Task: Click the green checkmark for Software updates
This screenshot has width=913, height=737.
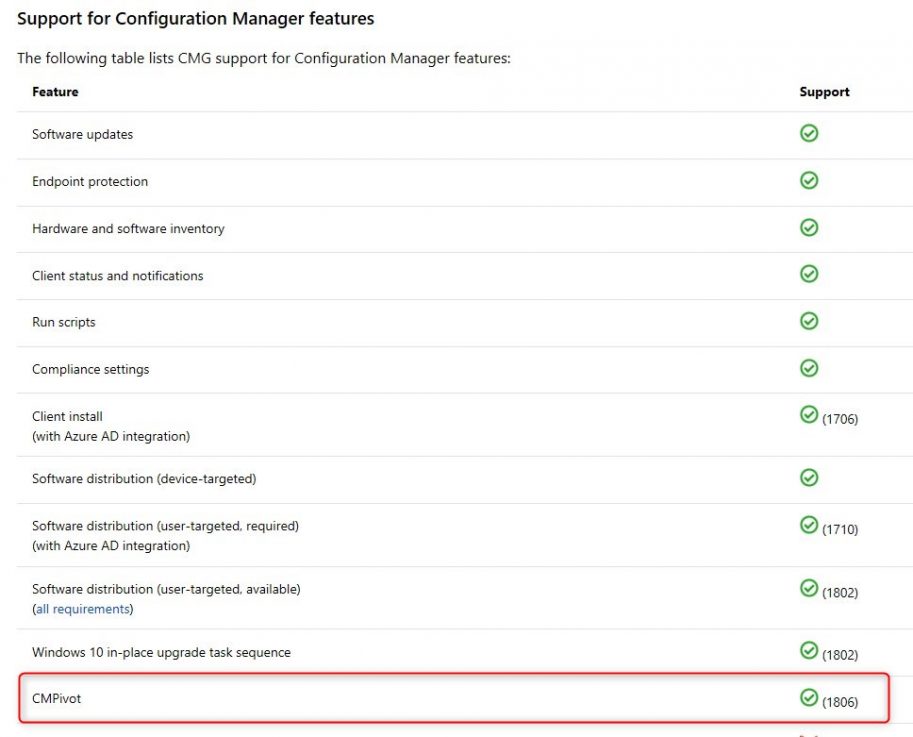Action: pyautogui.click(x=808, y=133)
